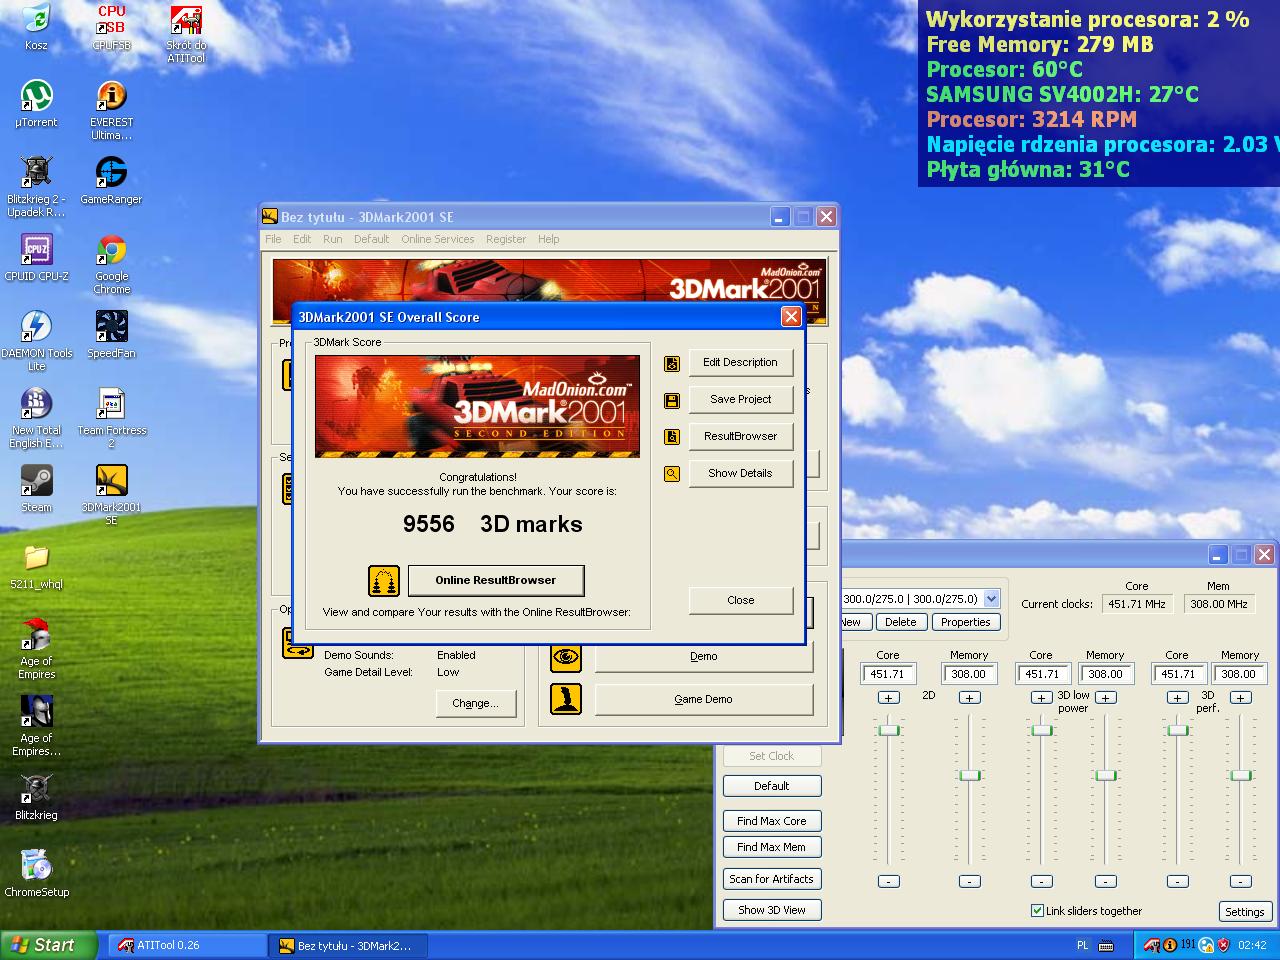The width and height of the screenshot is (1280, 960).
Task: Expand the ATITool profile dropdown
Action: pos(991,599)
